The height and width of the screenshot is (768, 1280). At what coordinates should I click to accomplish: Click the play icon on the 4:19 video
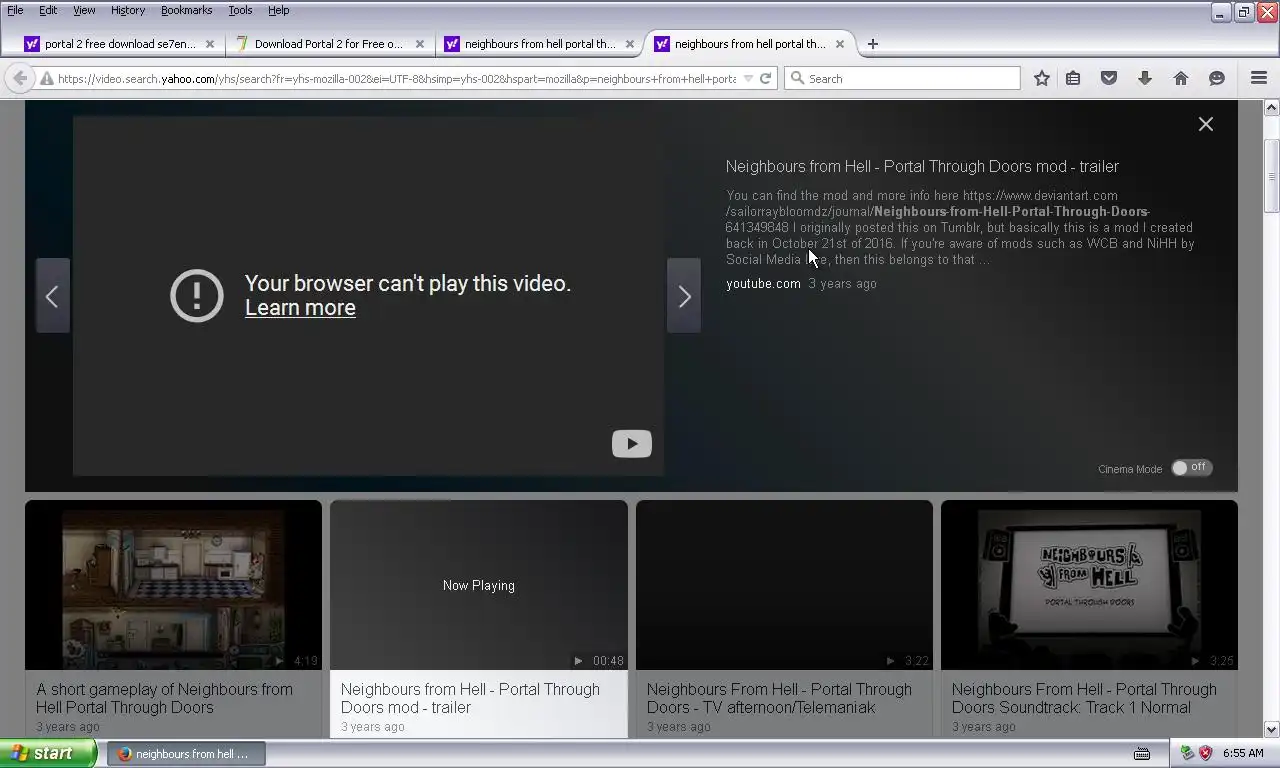[x=280, y=661]
